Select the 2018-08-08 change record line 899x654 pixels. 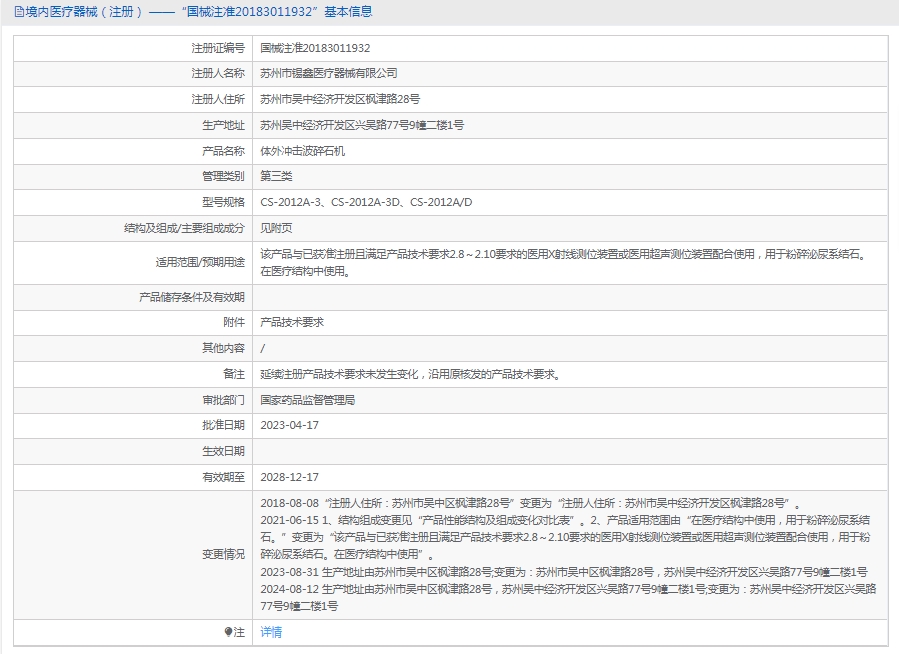pos(531,503)
